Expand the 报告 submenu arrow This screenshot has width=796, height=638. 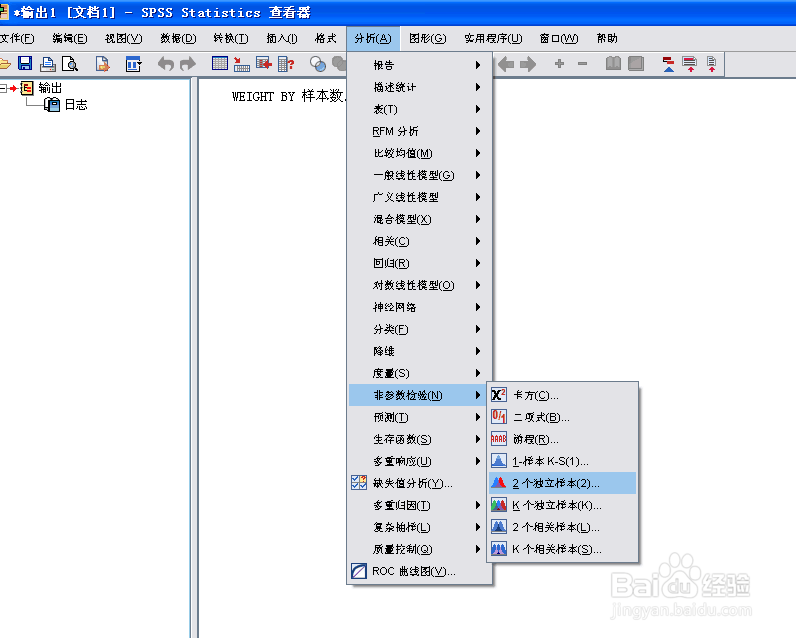478,65
